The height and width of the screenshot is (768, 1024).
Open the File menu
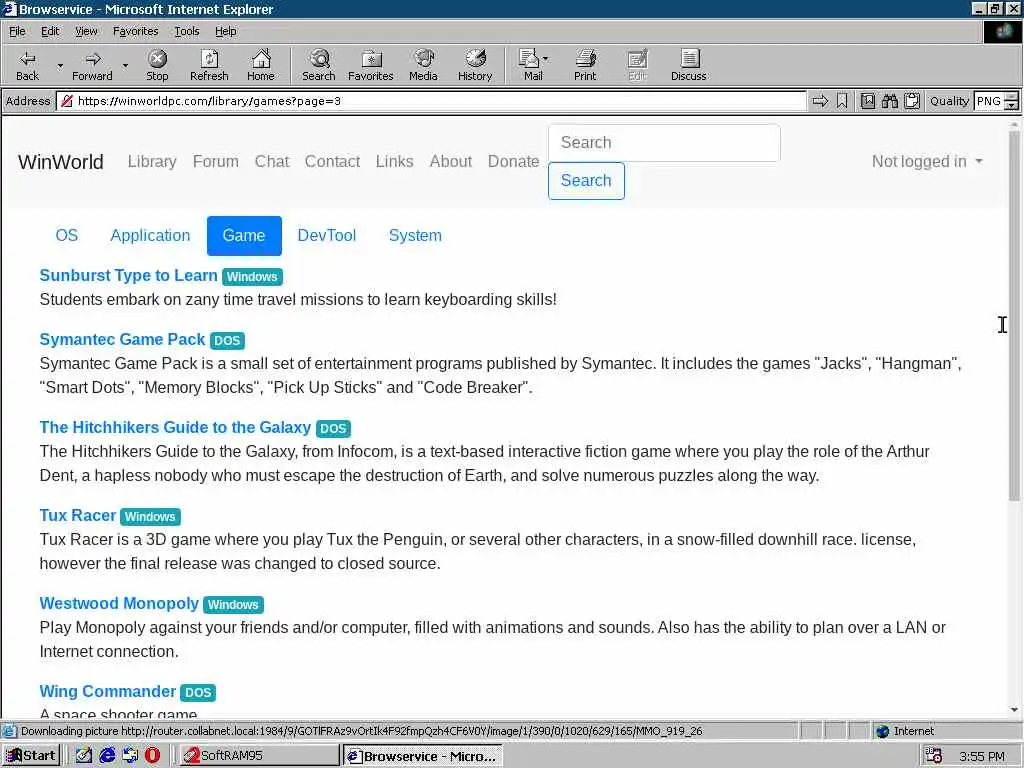(17, 31)
